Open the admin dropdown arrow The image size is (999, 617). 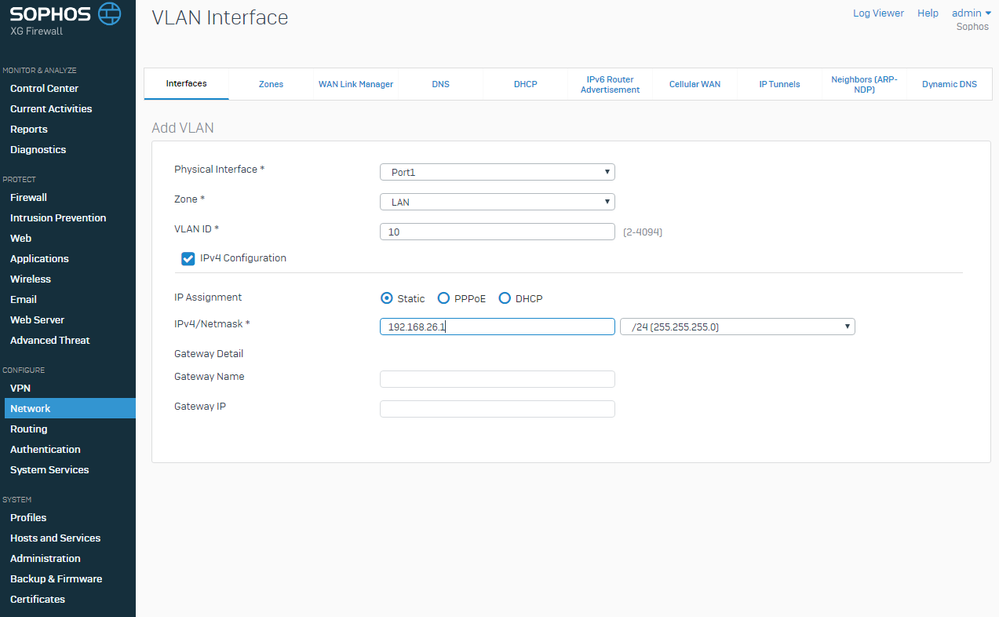(x=988, y=13)
